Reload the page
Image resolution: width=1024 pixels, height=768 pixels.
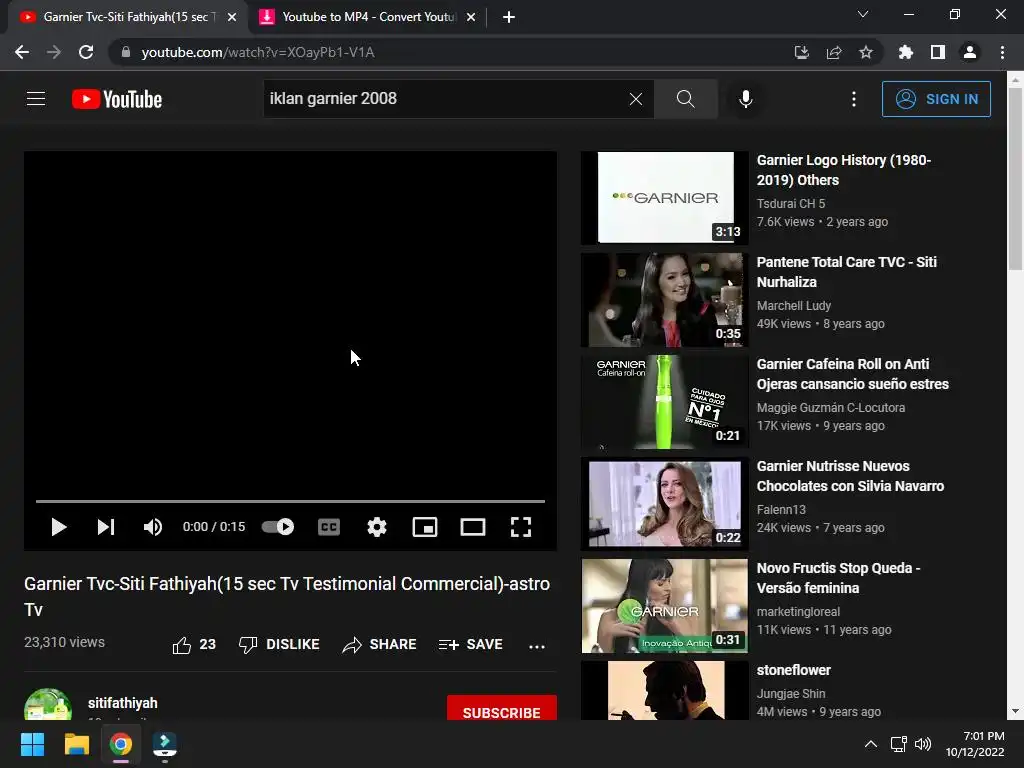click(86, 52)
